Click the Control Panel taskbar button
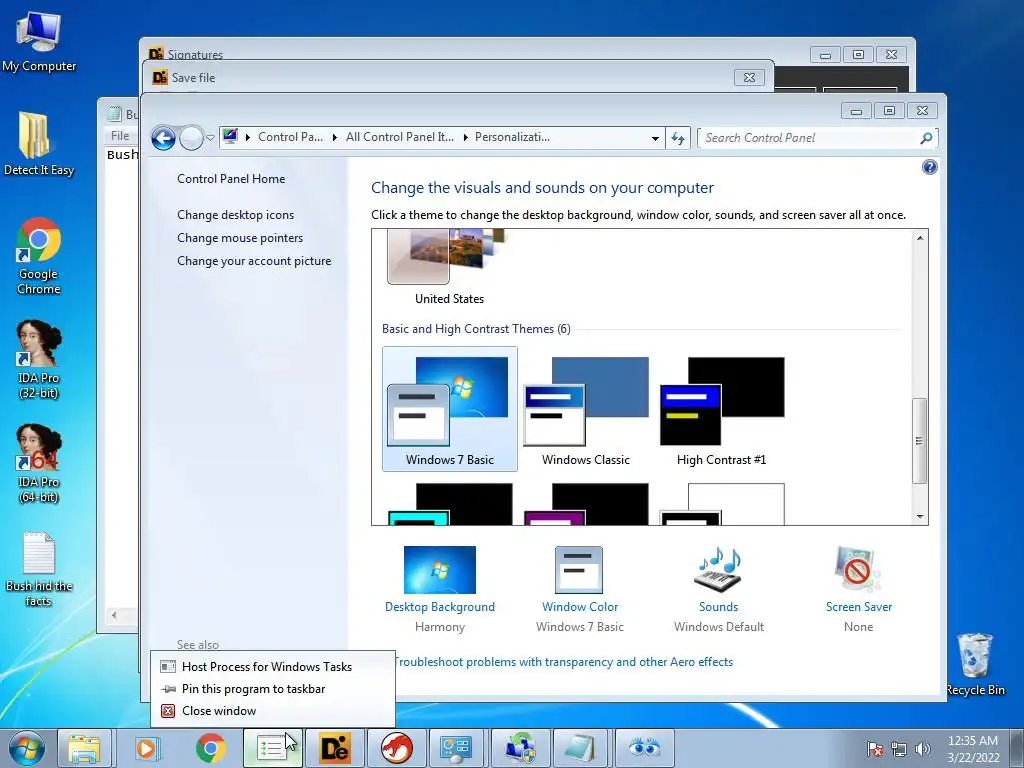 pos(456,748)
